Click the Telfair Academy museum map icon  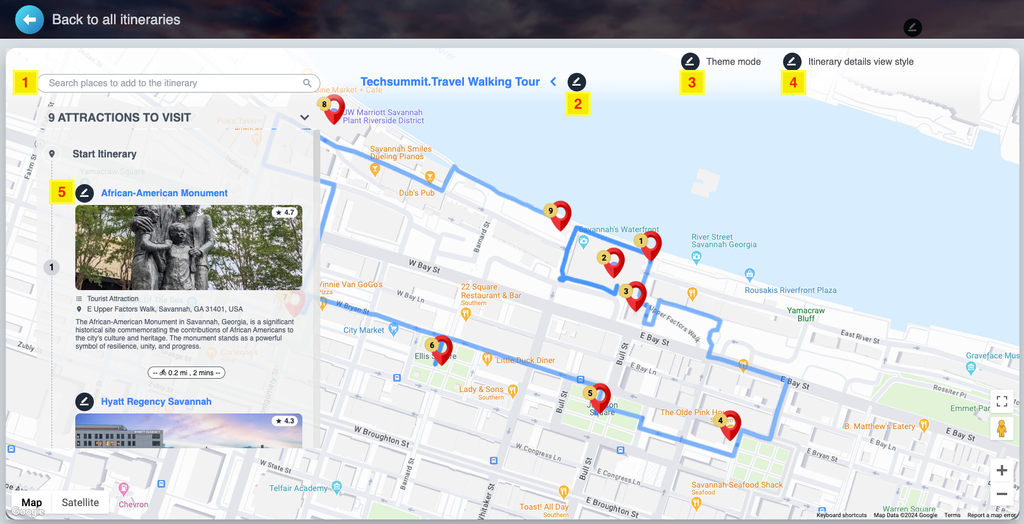point(336,487)
